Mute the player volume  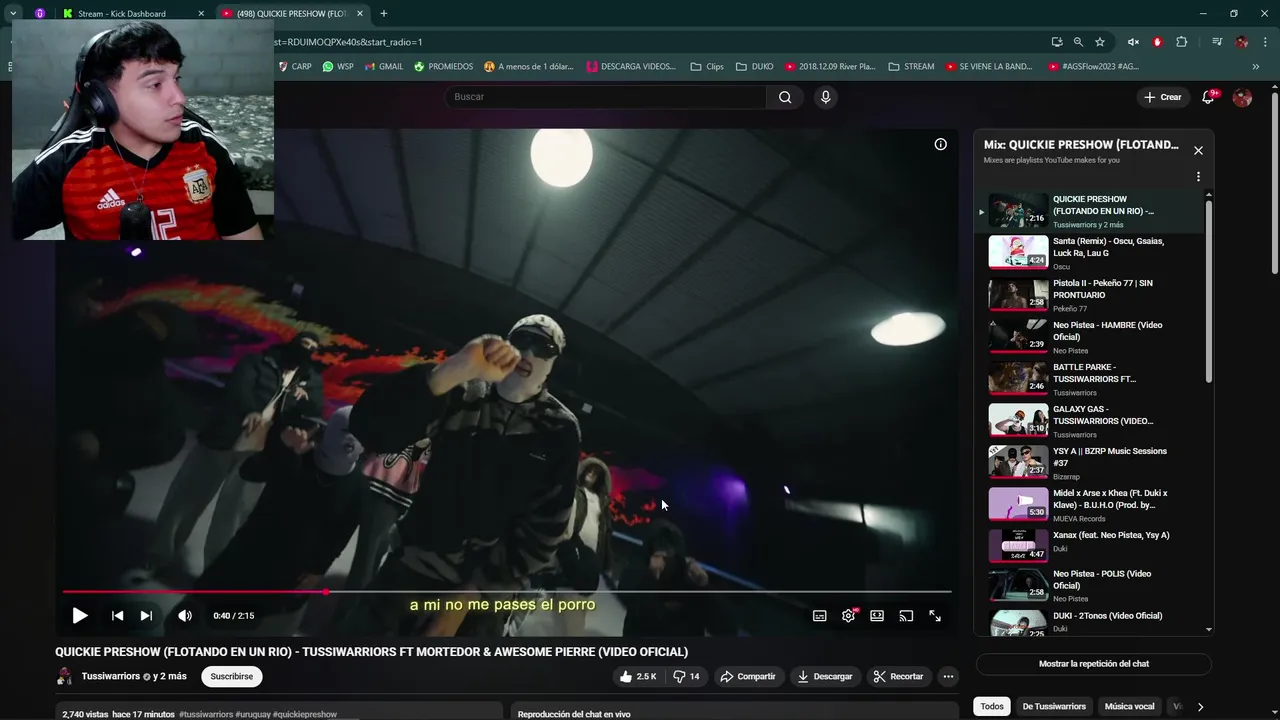185,616
